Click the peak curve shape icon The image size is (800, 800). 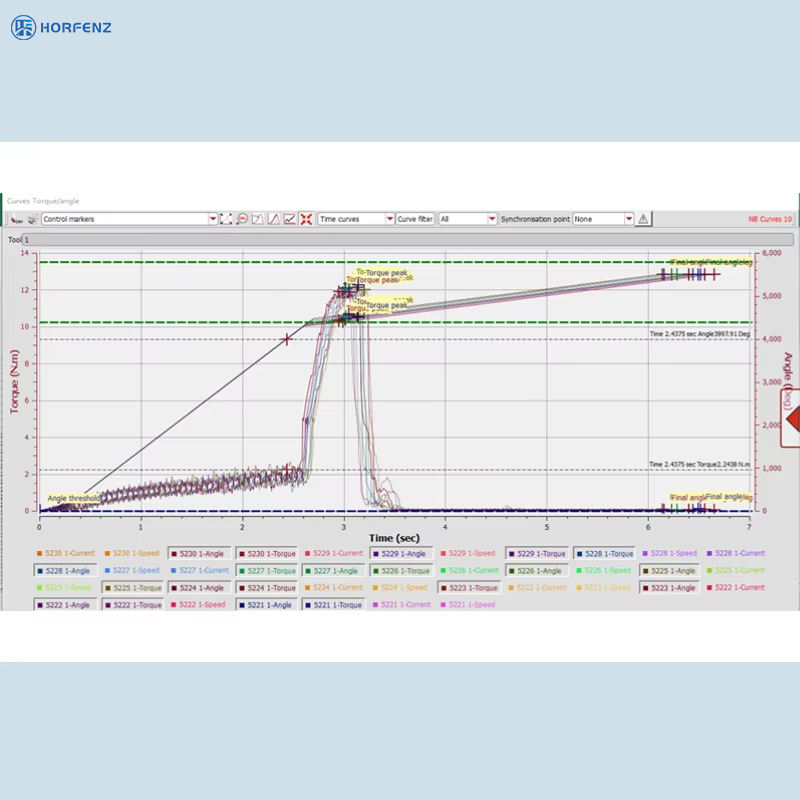click(273, 219)
